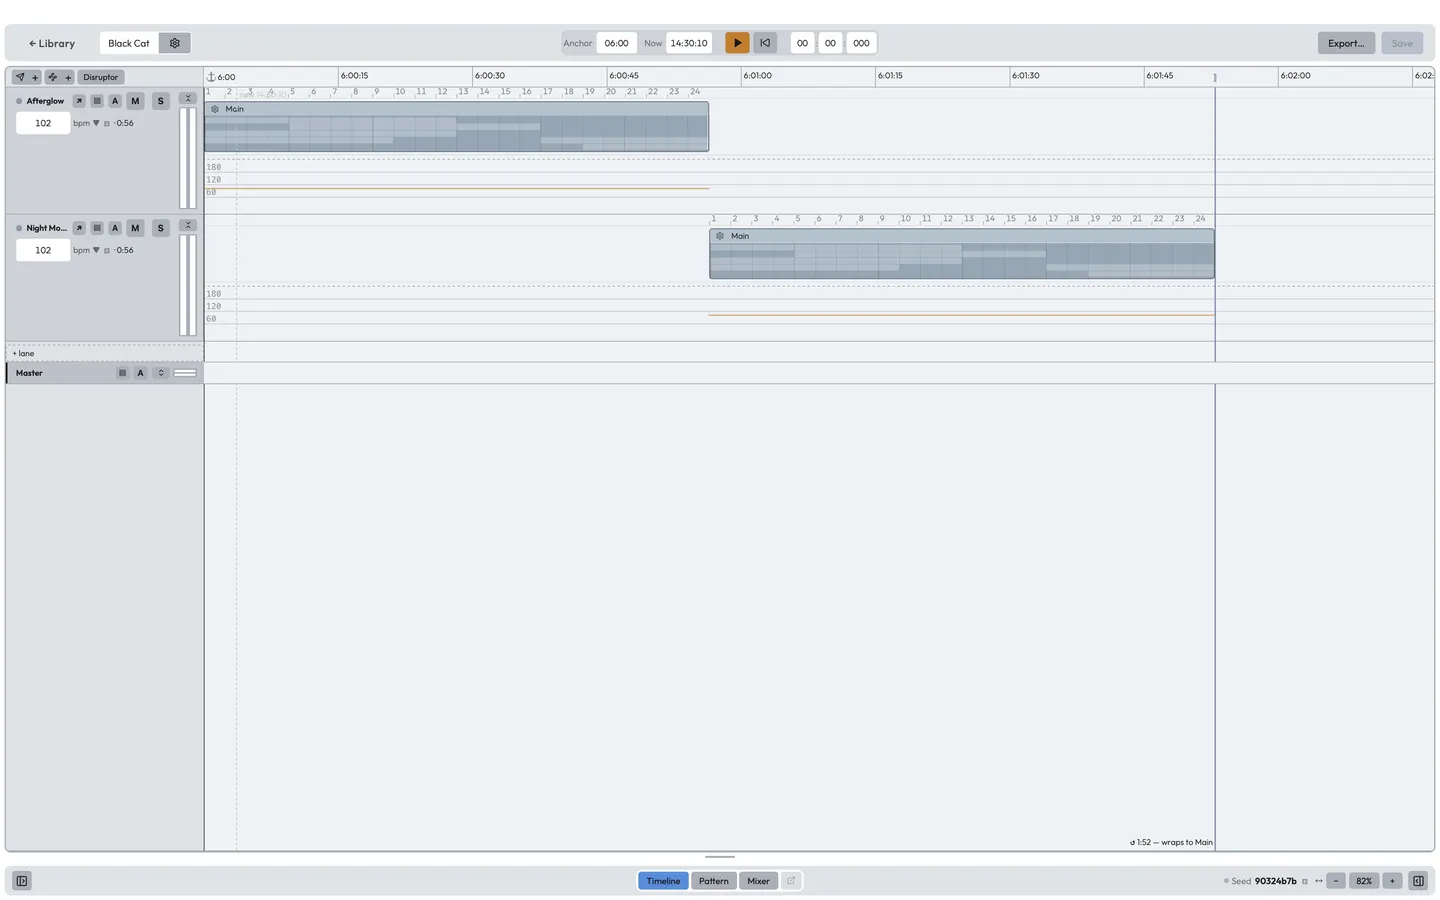Click the Afterglow lane arrow icon
The image size is (1440, 900).
pyautogui.click(x=79, y=101)
